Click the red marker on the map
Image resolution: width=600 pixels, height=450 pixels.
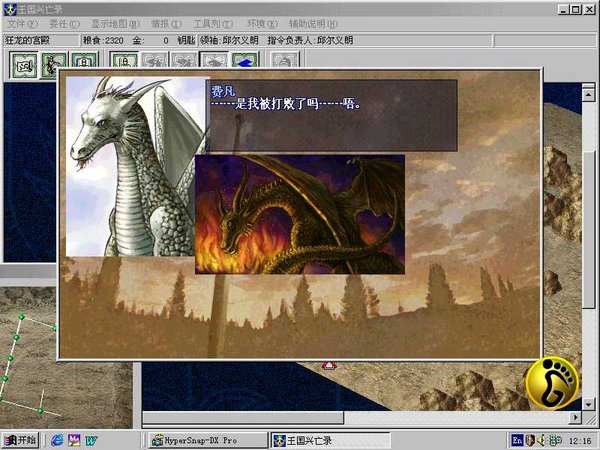(329, 365)
